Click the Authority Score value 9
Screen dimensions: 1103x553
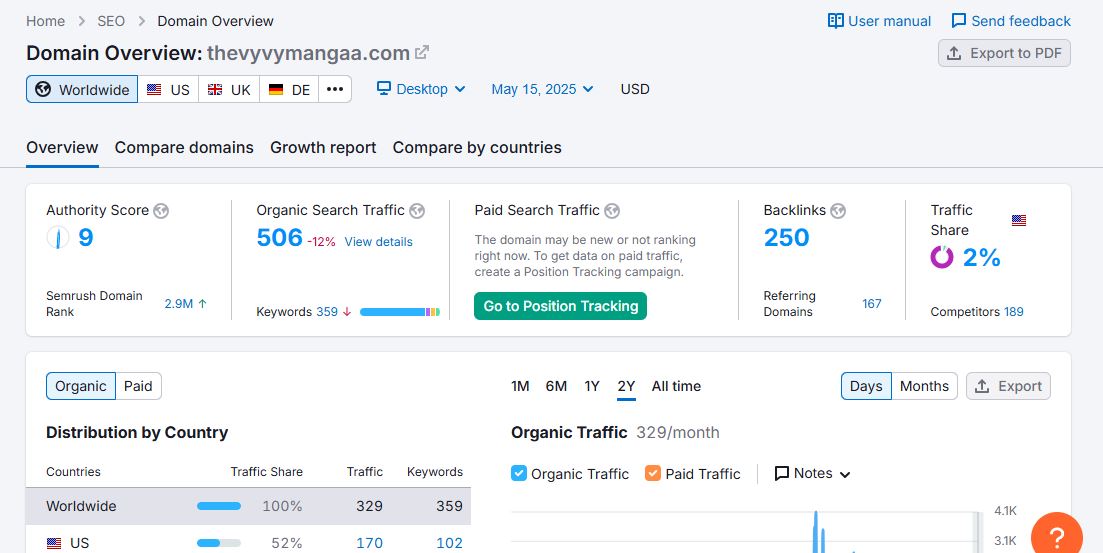pos(85,238)
